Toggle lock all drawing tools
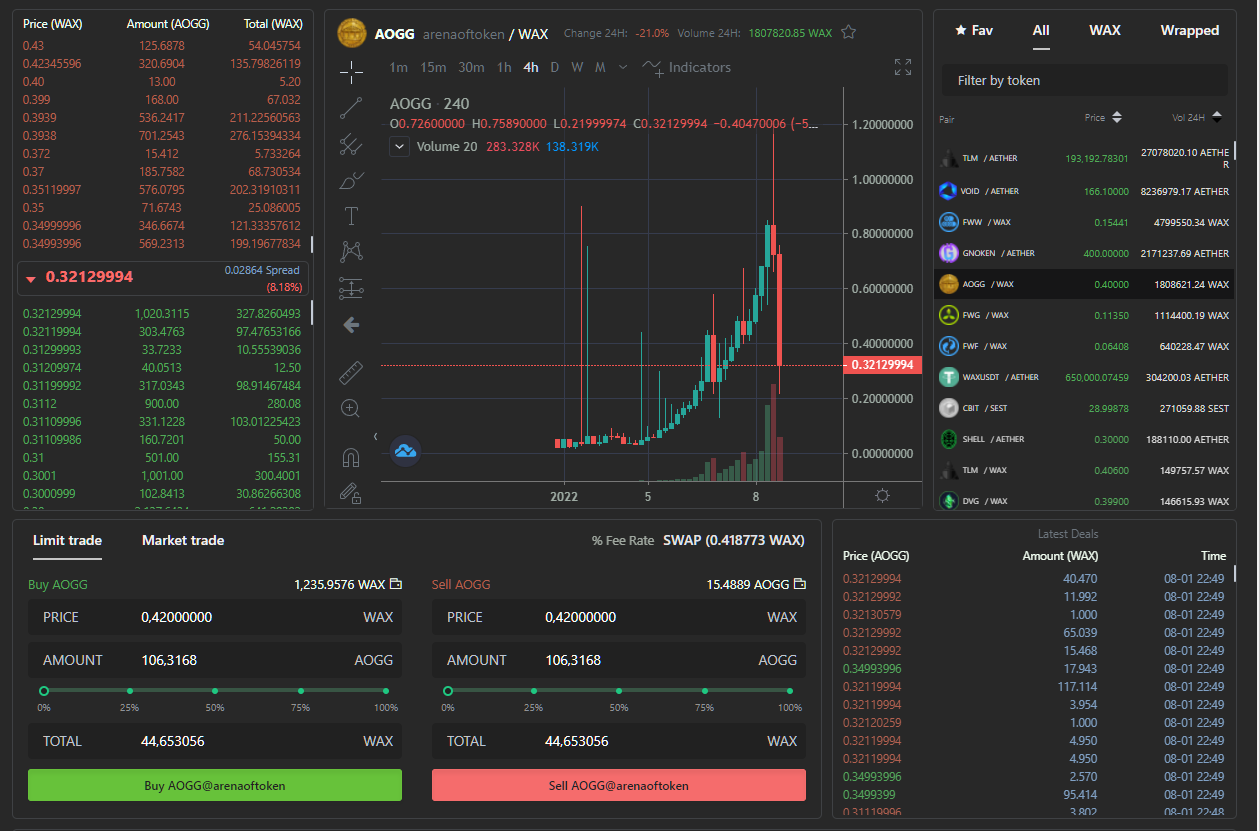 pos(351,492)
